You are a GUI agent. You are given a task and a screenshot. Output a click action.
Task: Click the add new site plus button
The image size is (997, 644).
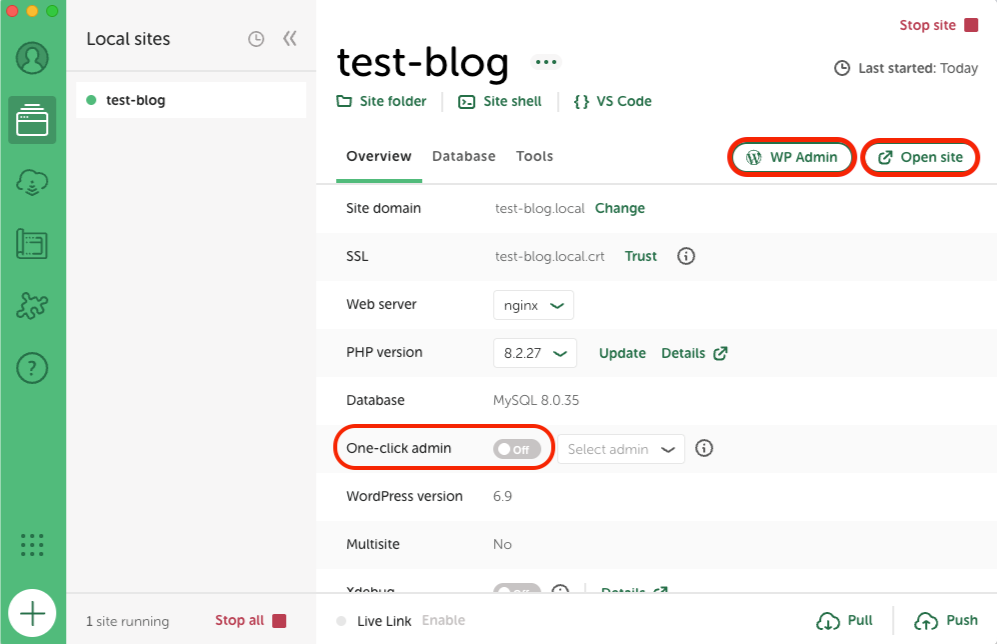(x=32, y=612)
